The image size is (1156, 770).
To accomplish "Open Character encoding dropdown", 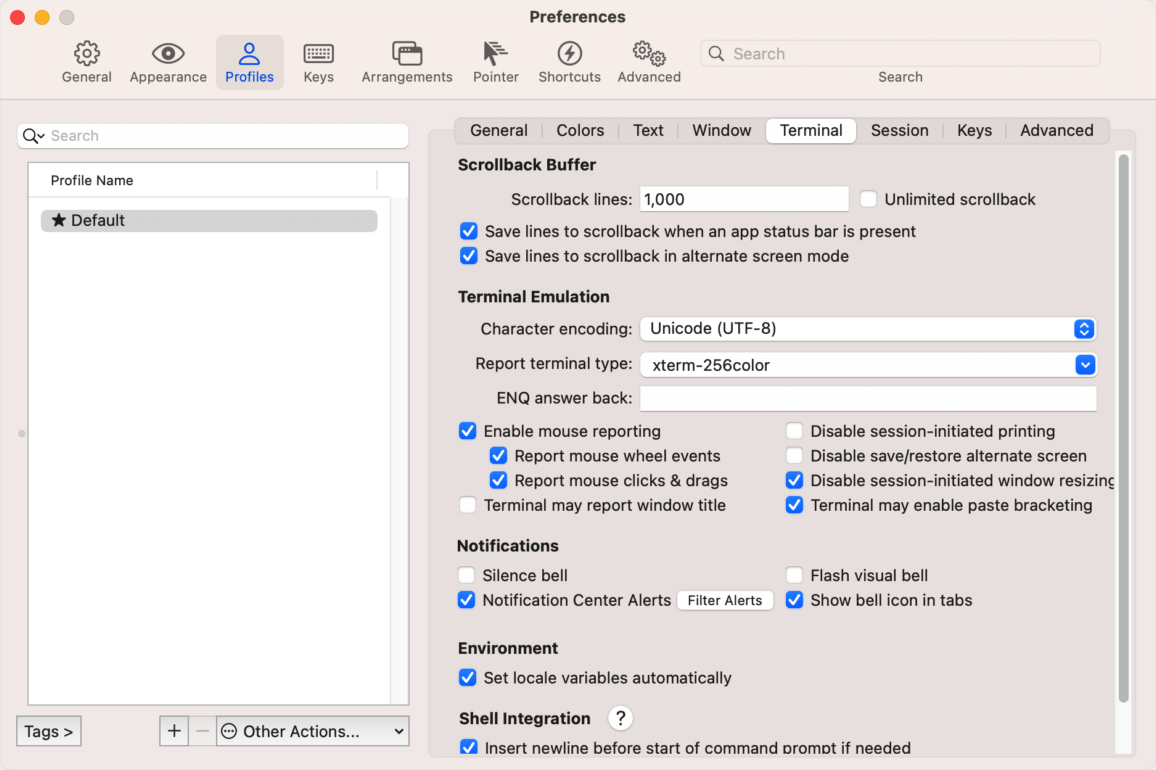I will pyautogui.click(x=868, y=329).
